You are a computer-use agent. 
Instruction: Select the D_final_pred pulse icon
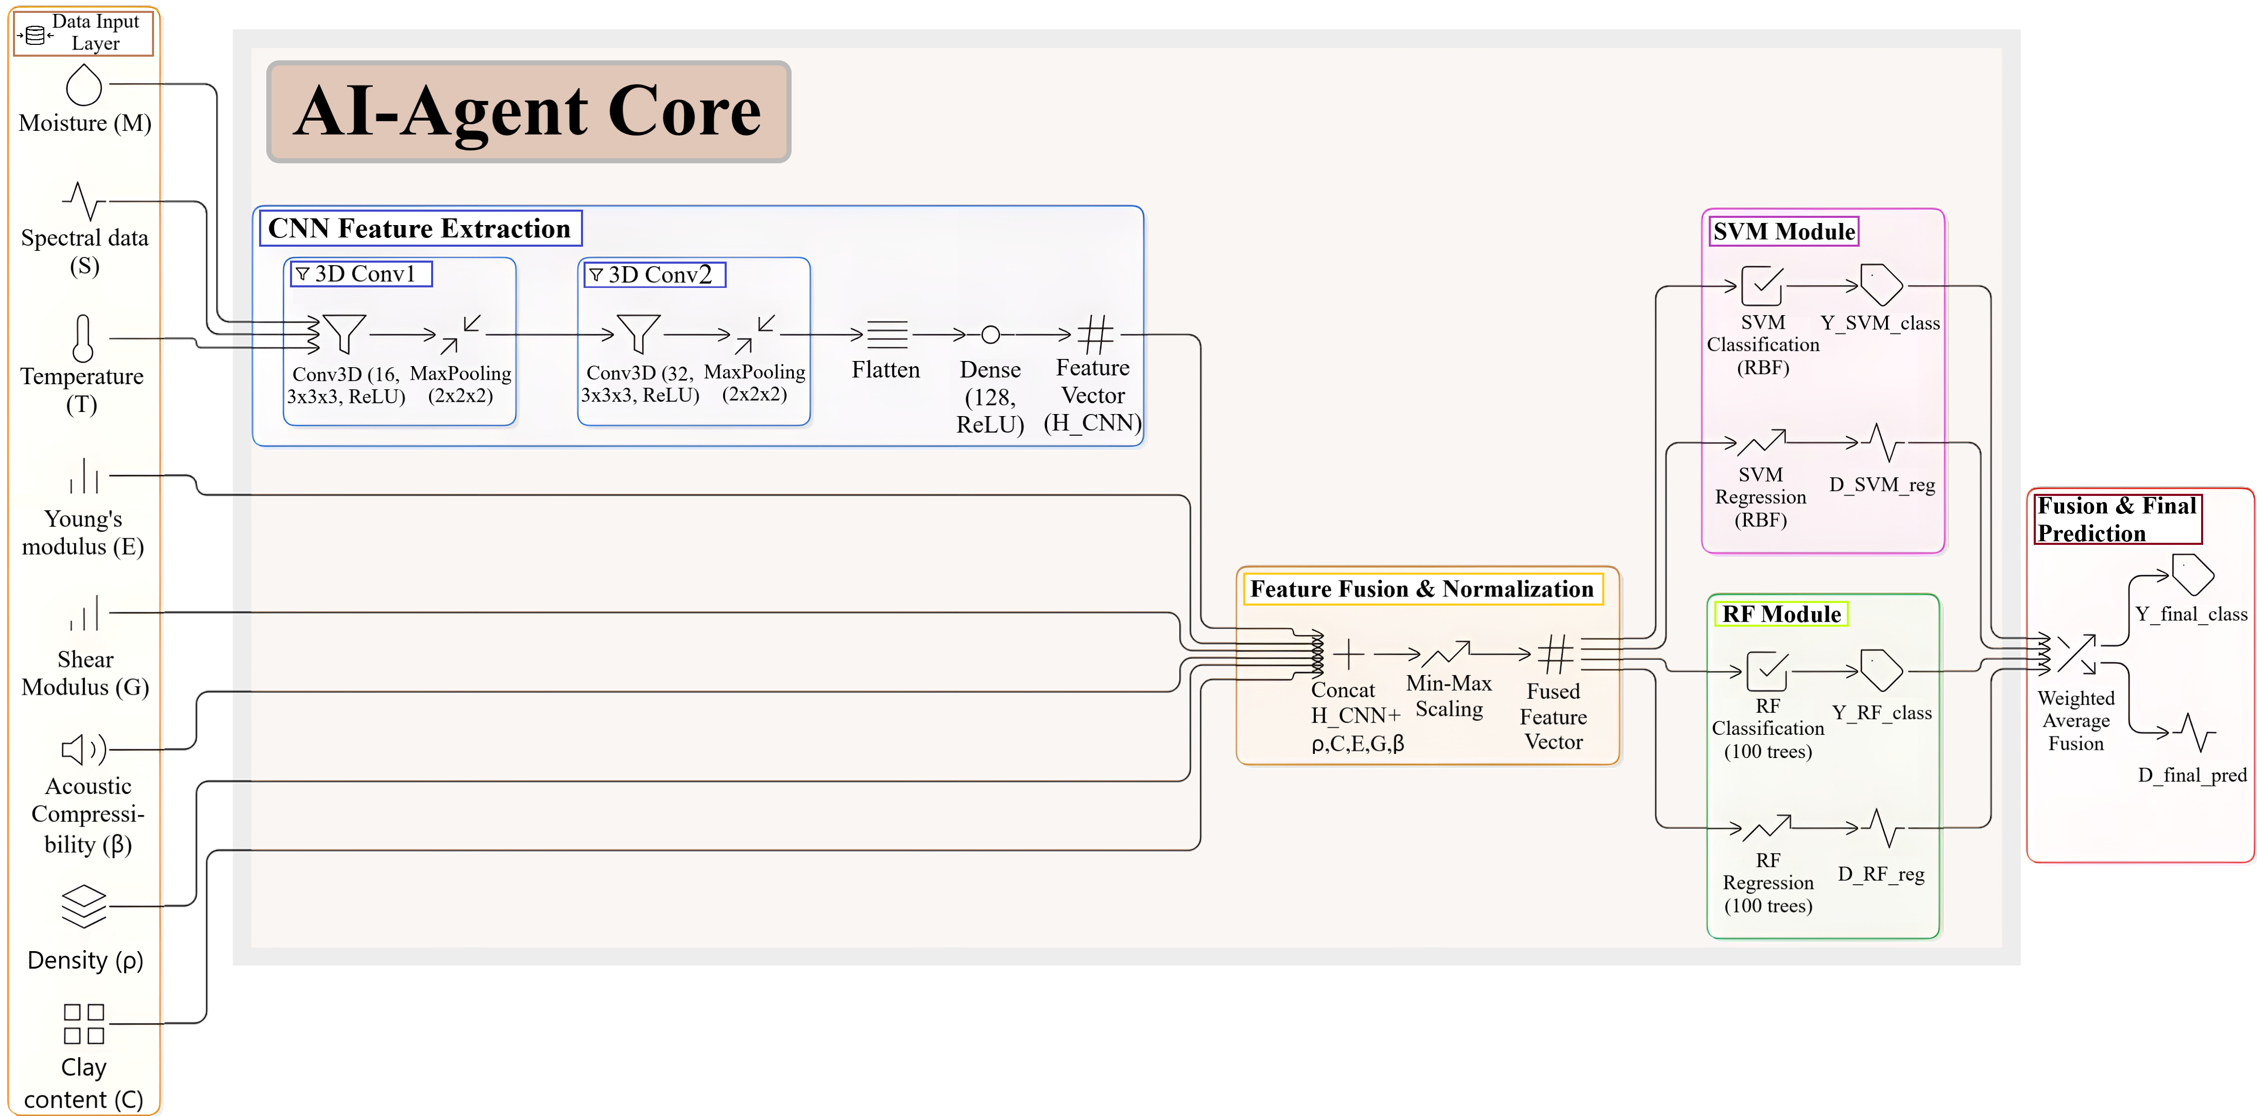[2195, 733]
